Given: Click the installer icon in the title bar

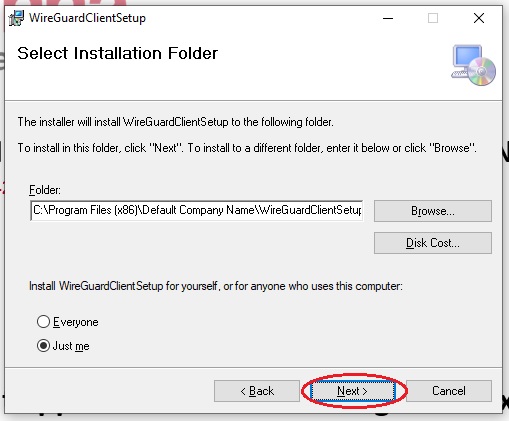Looking at the screenshot, I should coord(16,18).
